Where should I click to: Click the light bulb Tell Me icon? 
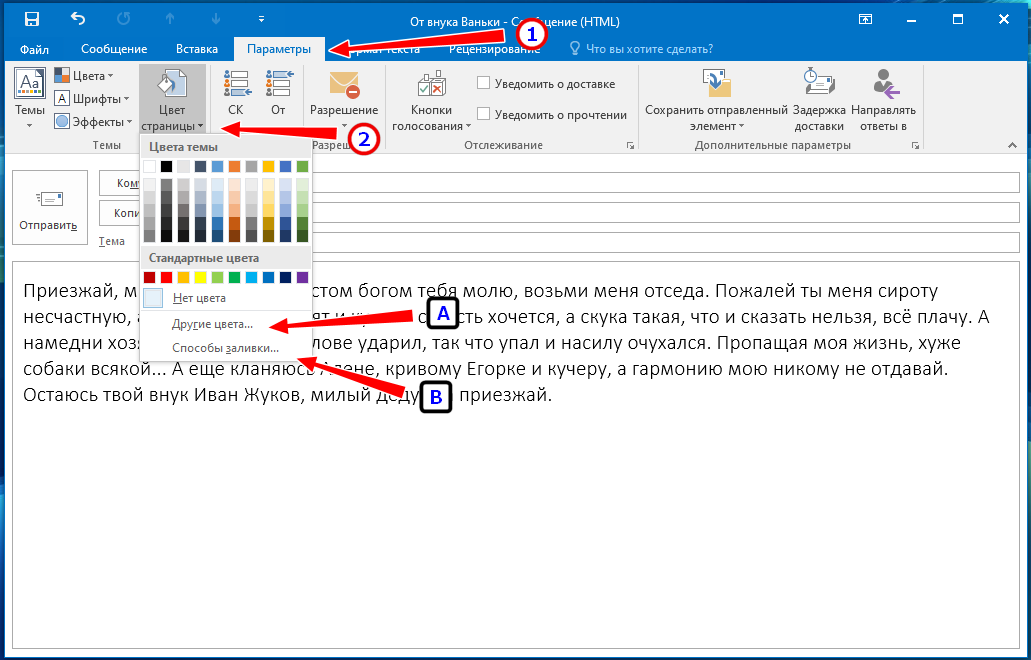575,49
